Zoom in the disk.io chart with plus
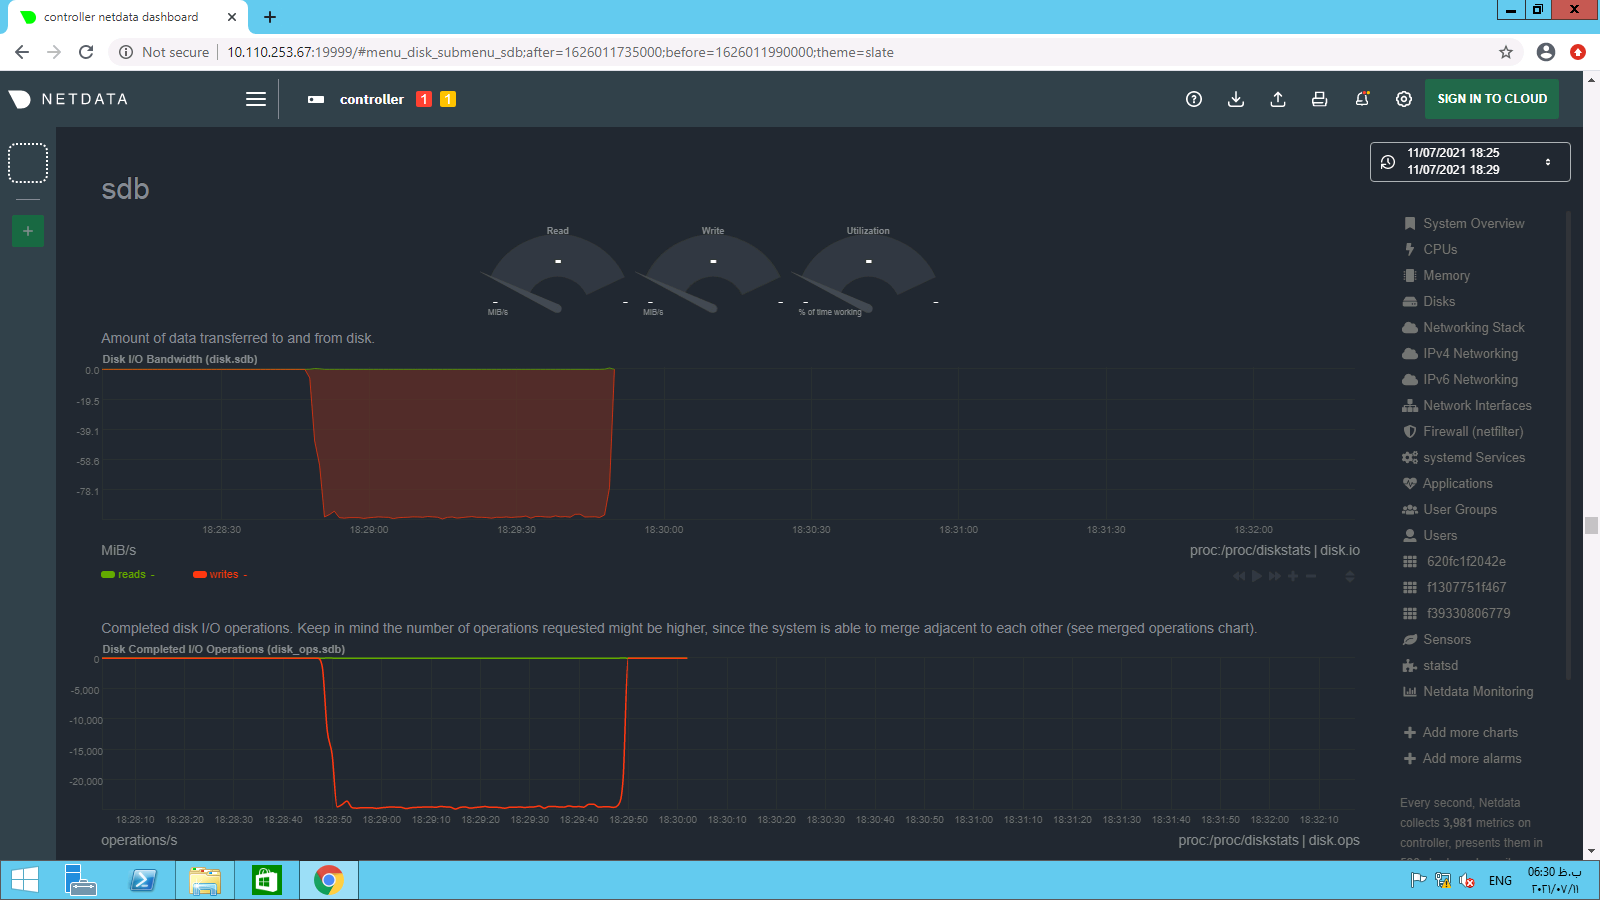 [x=1293, y=576]
